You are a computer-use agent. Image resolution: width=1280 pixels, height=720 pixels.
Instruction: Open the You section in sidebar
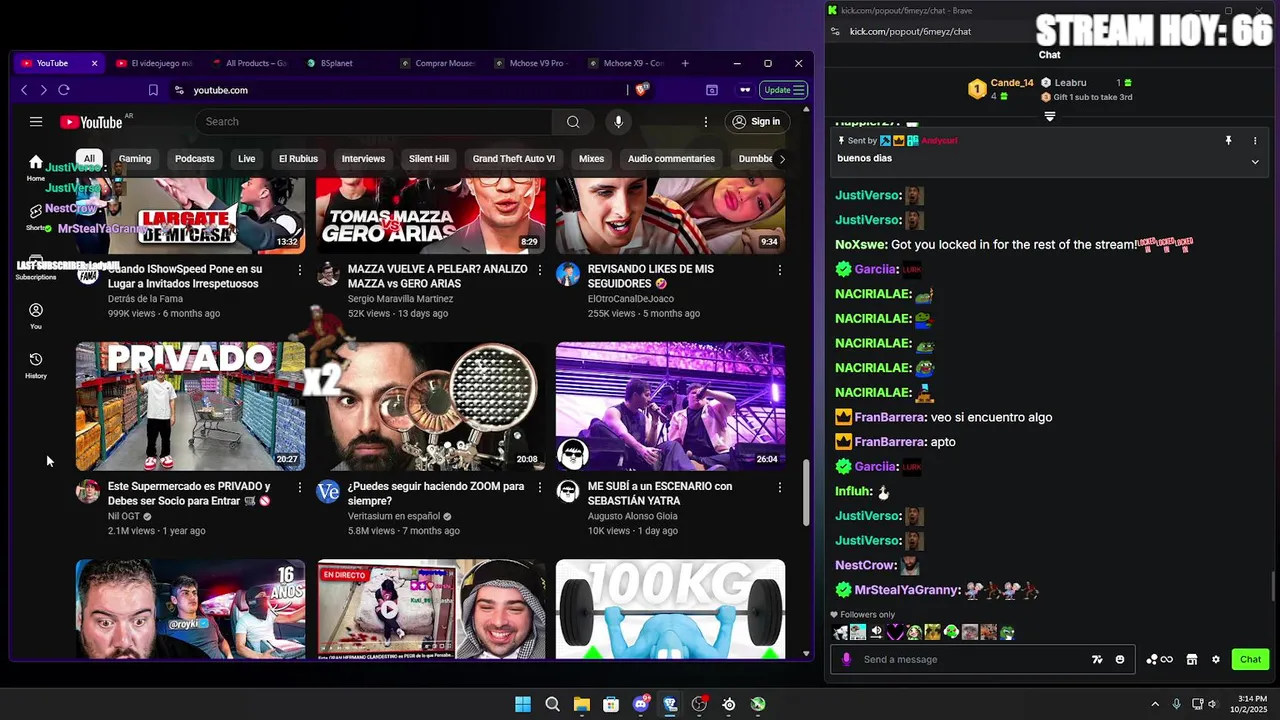pos(36,316)
